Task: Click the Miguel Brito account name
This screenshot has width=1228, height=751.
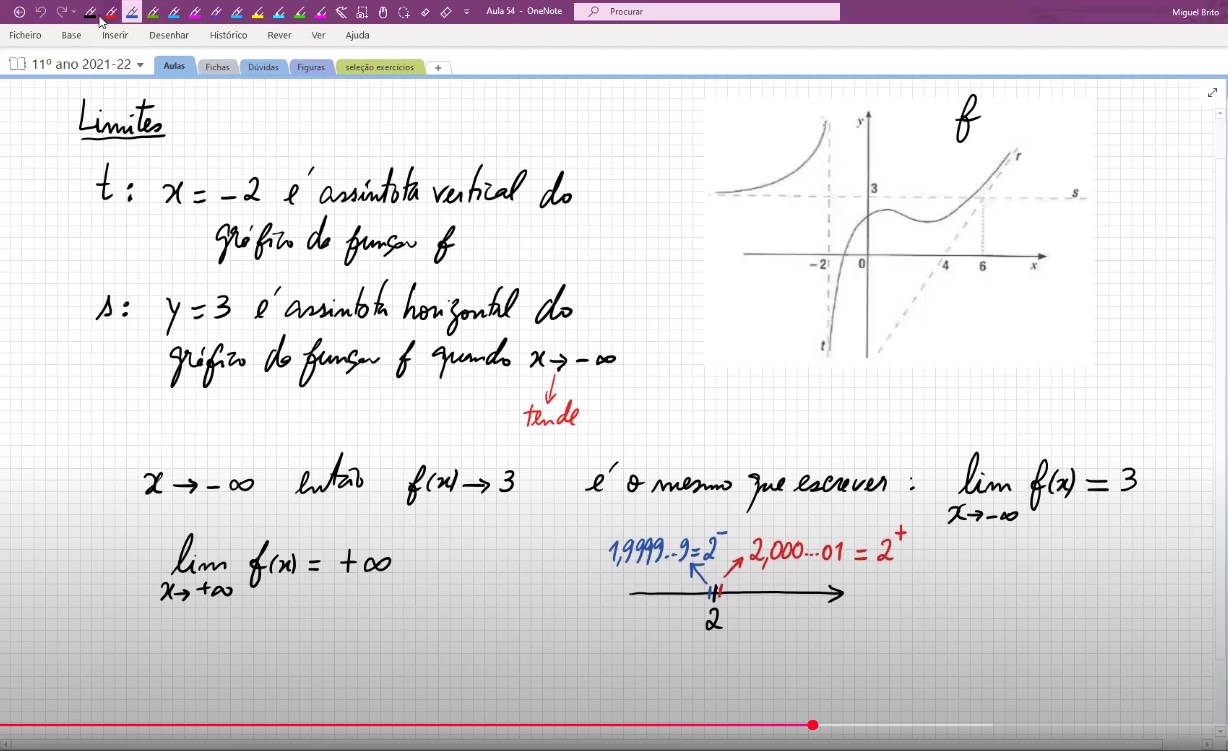Action: point(1196,12)
